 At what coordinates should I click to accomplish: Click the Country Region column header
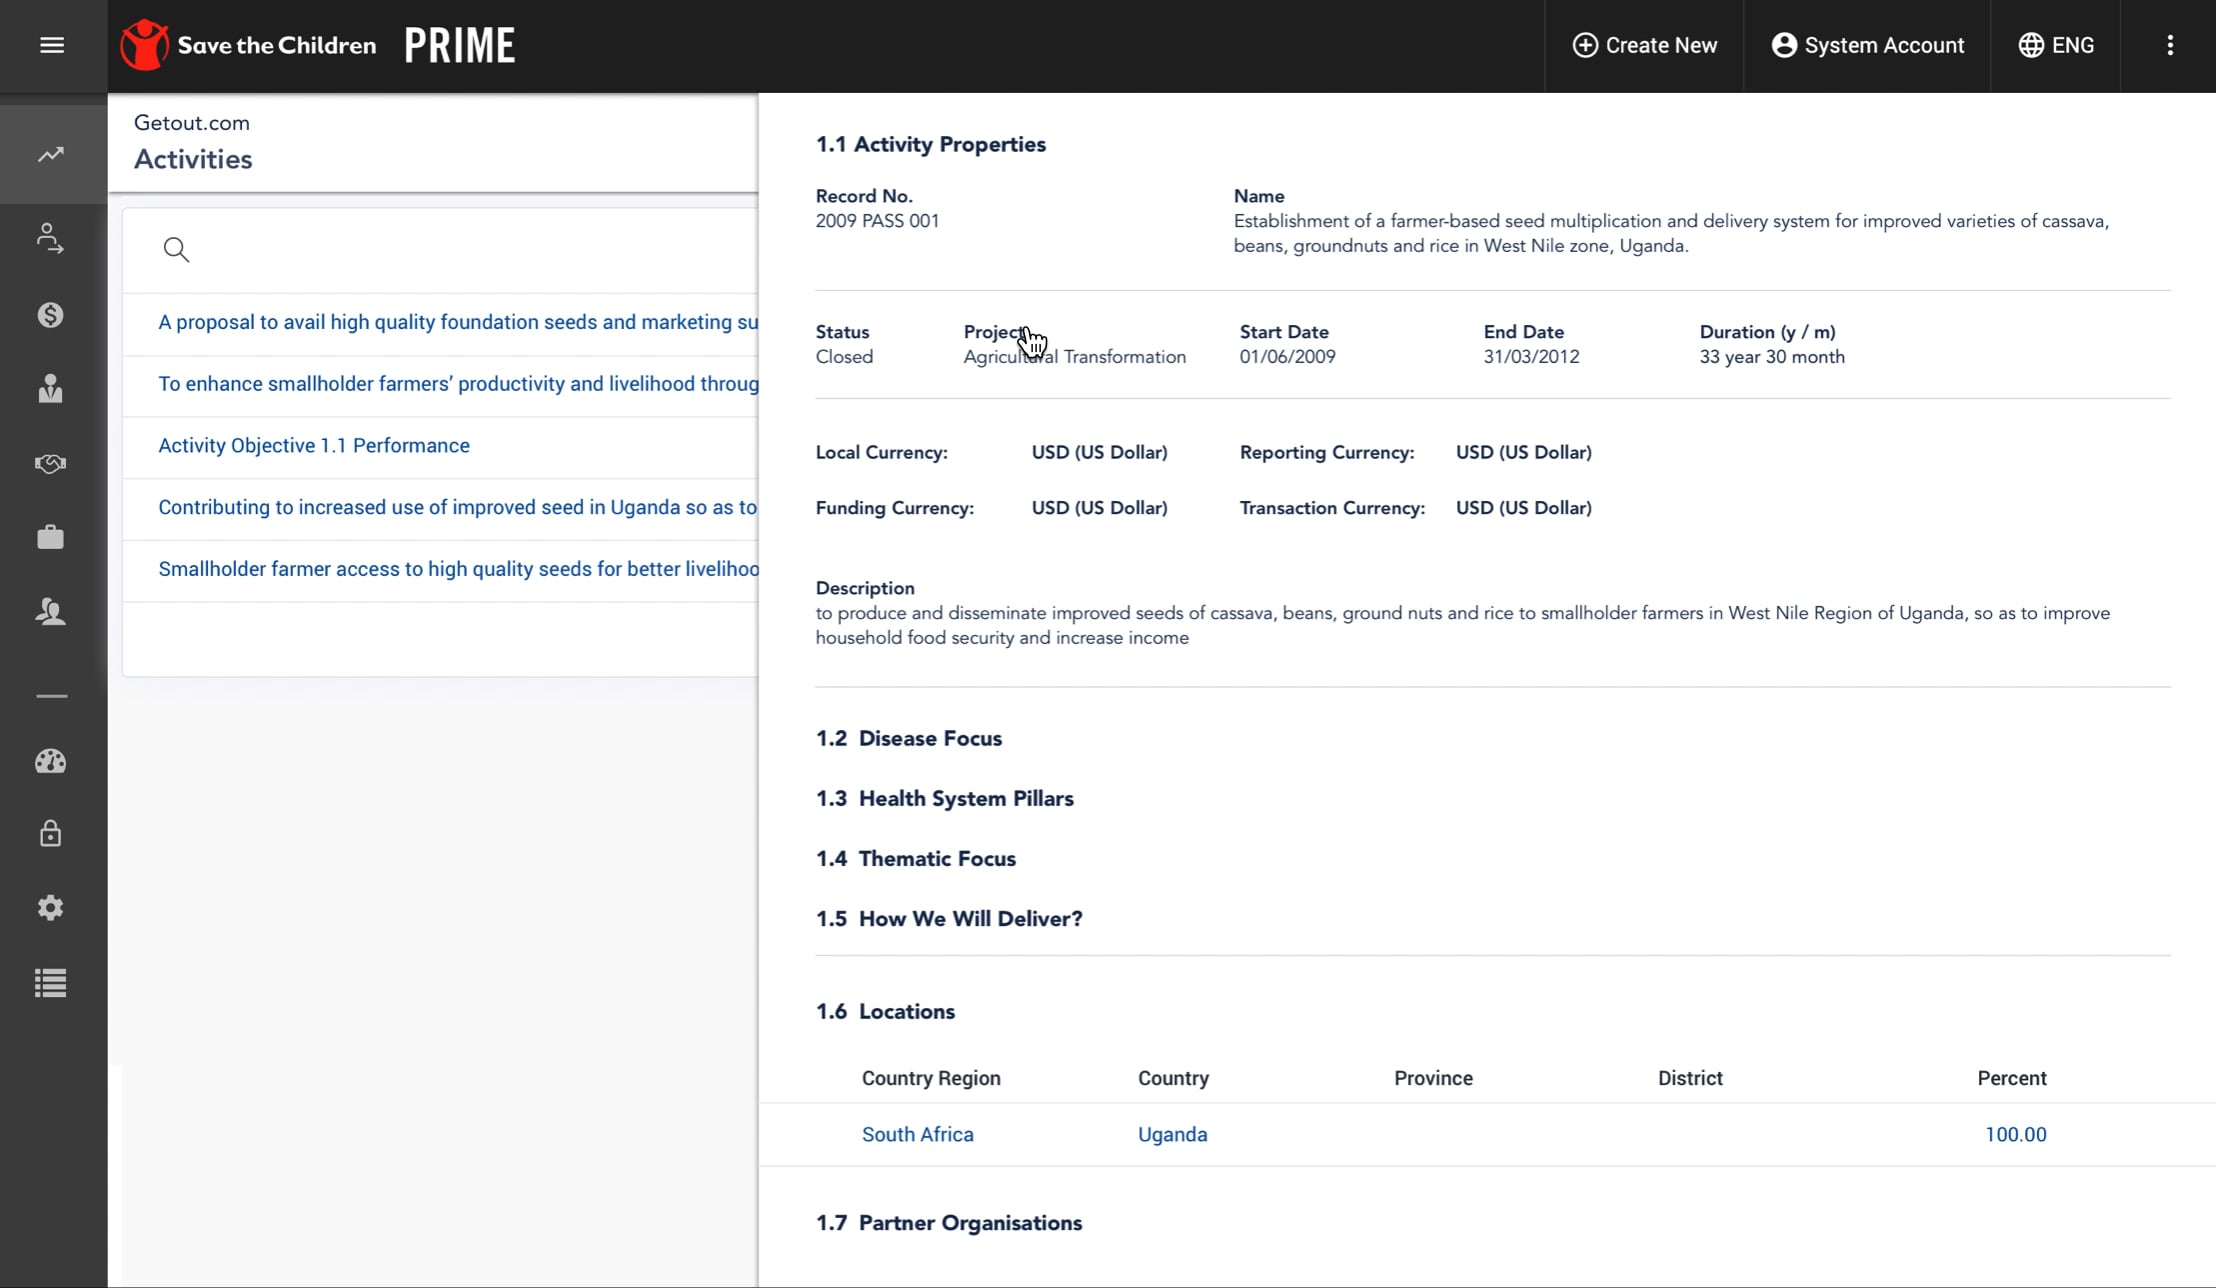tap(931, 1078)
